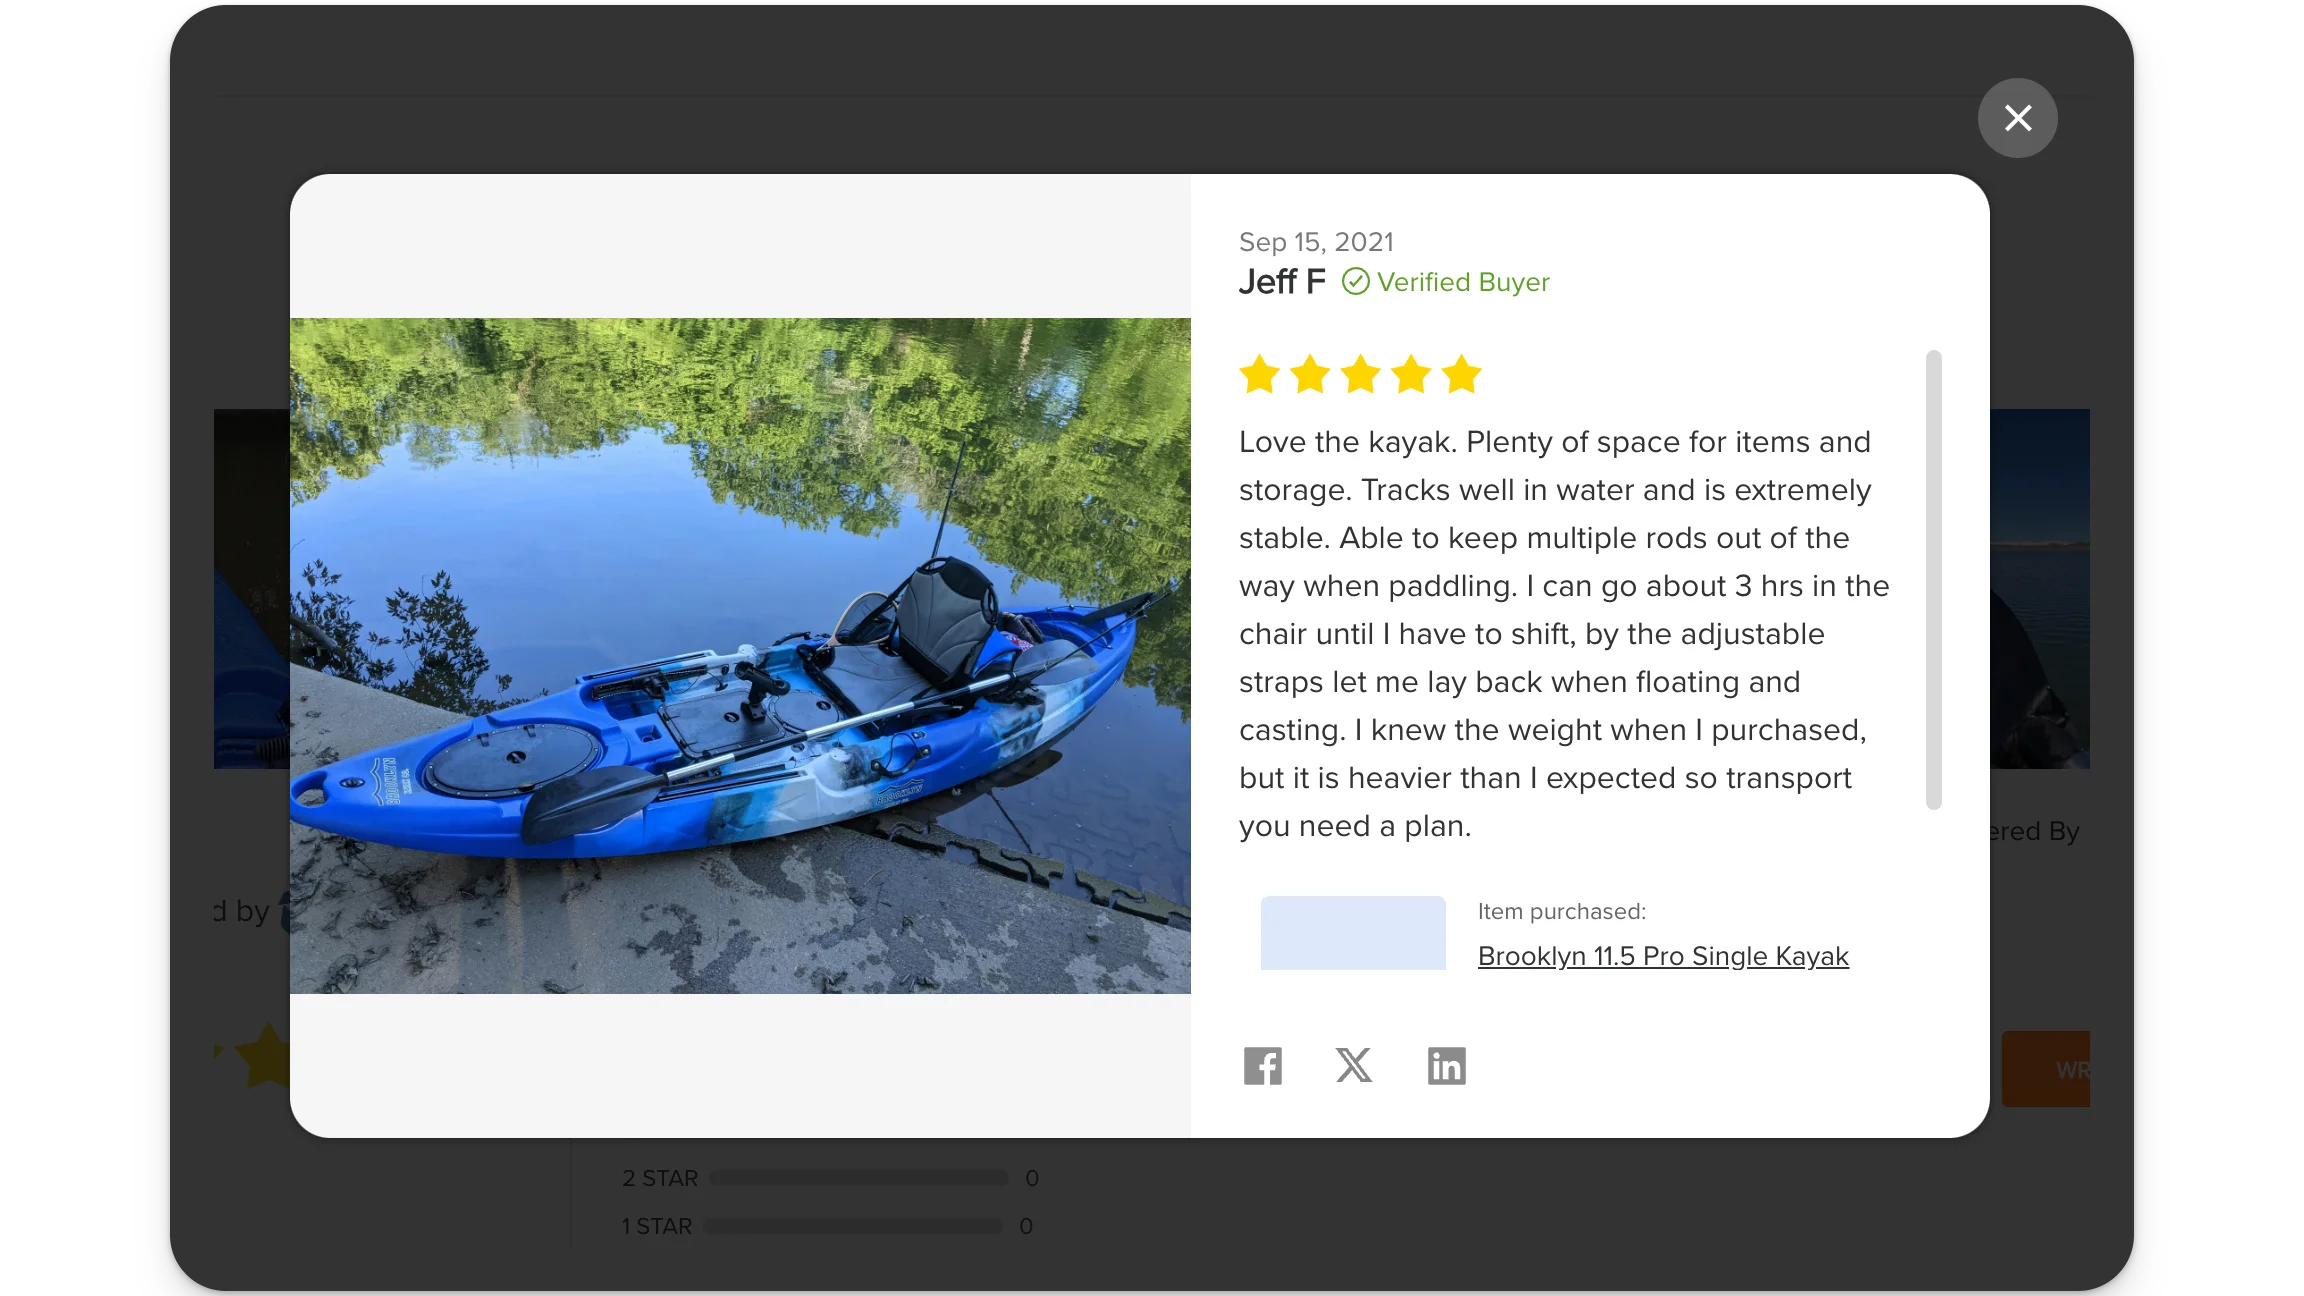Click Jeff F's reviewer name
This screenshot has height=1296, width=2304.
tap(1282, 281)
